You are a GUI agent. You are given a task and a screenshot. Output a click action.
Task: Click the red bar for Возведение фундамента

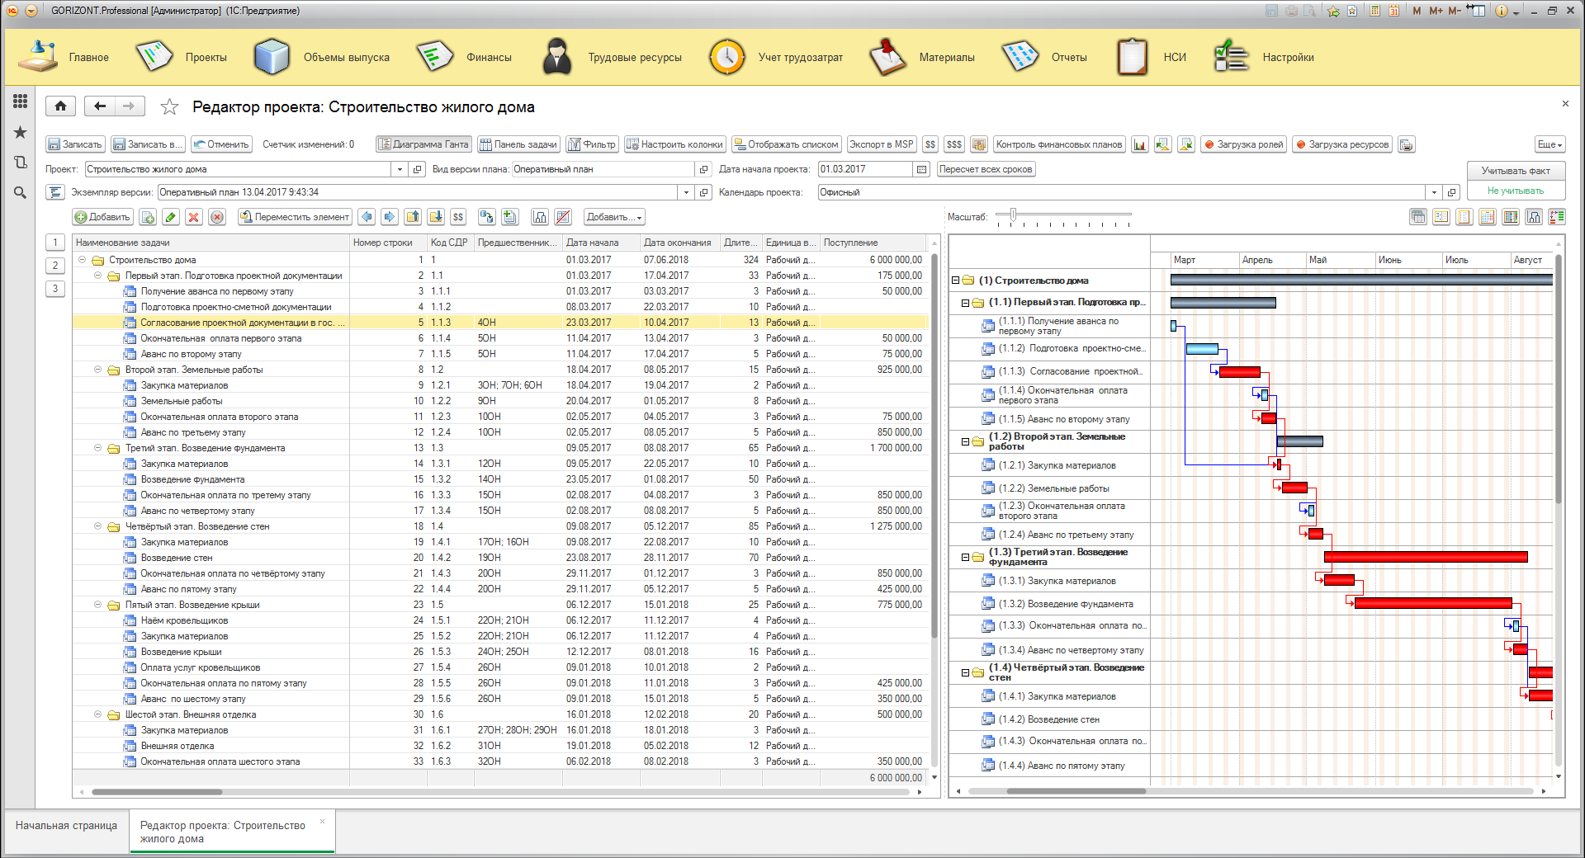[x=1433, y=603]
